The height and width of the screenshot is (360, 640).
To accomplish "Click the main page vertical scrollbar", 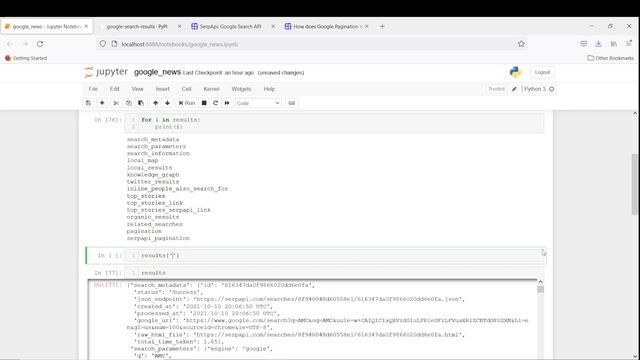I will [x=635, y=184].
